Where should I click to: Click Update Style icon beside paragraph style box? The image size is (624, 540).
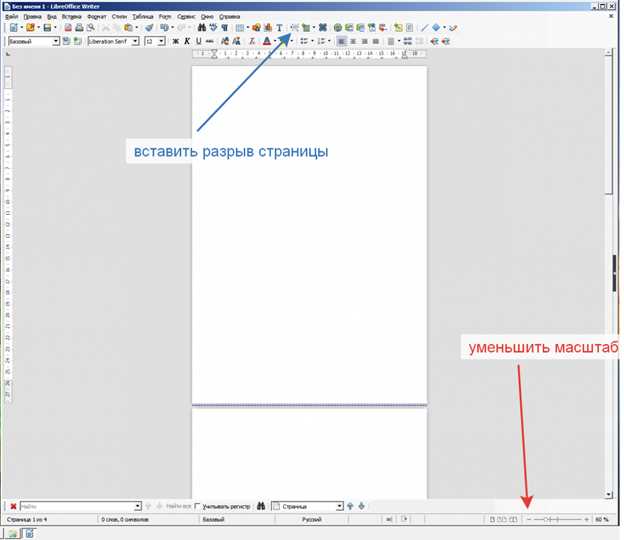point(66,41)
